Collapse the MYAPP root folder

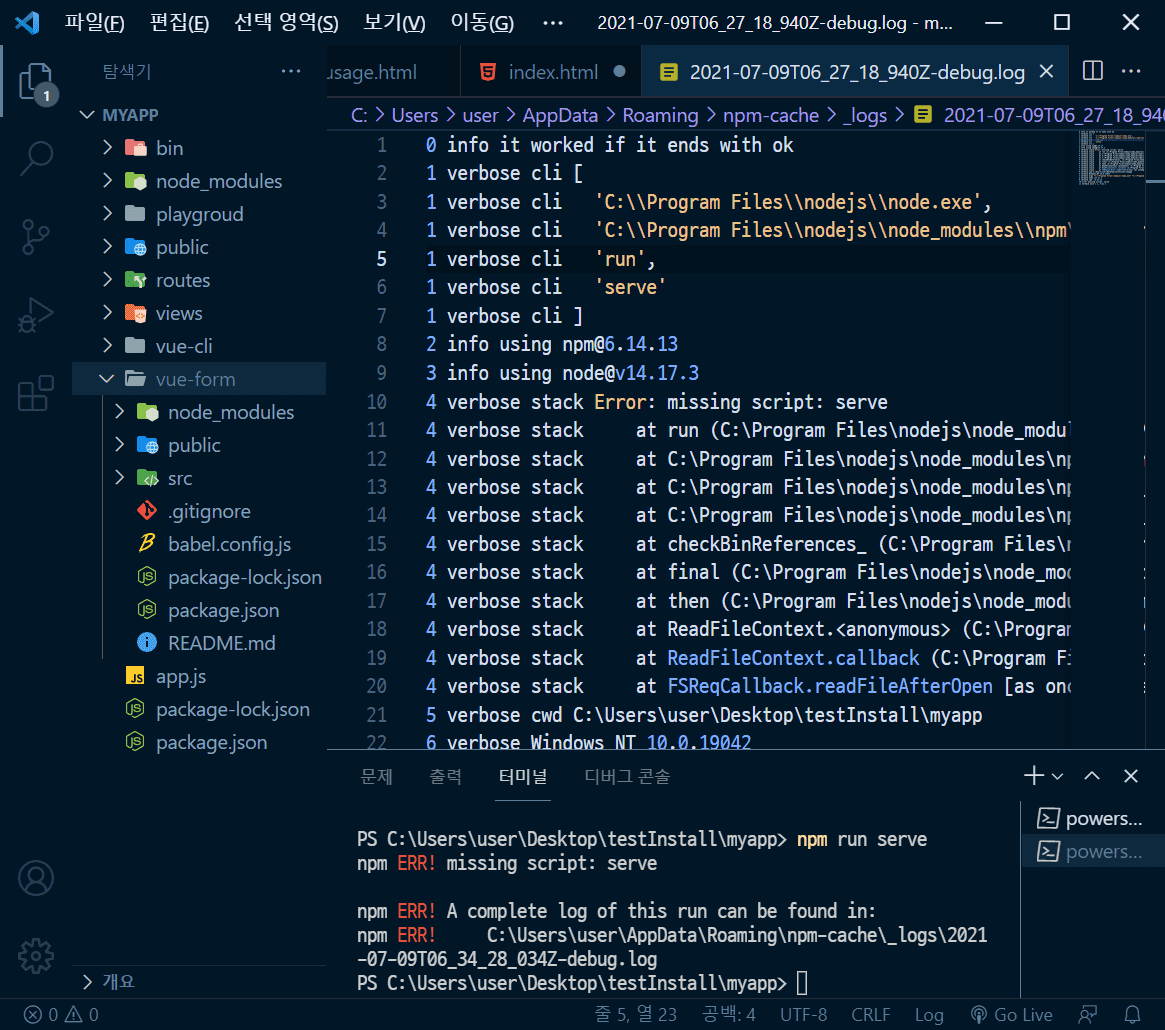[199, 114]
